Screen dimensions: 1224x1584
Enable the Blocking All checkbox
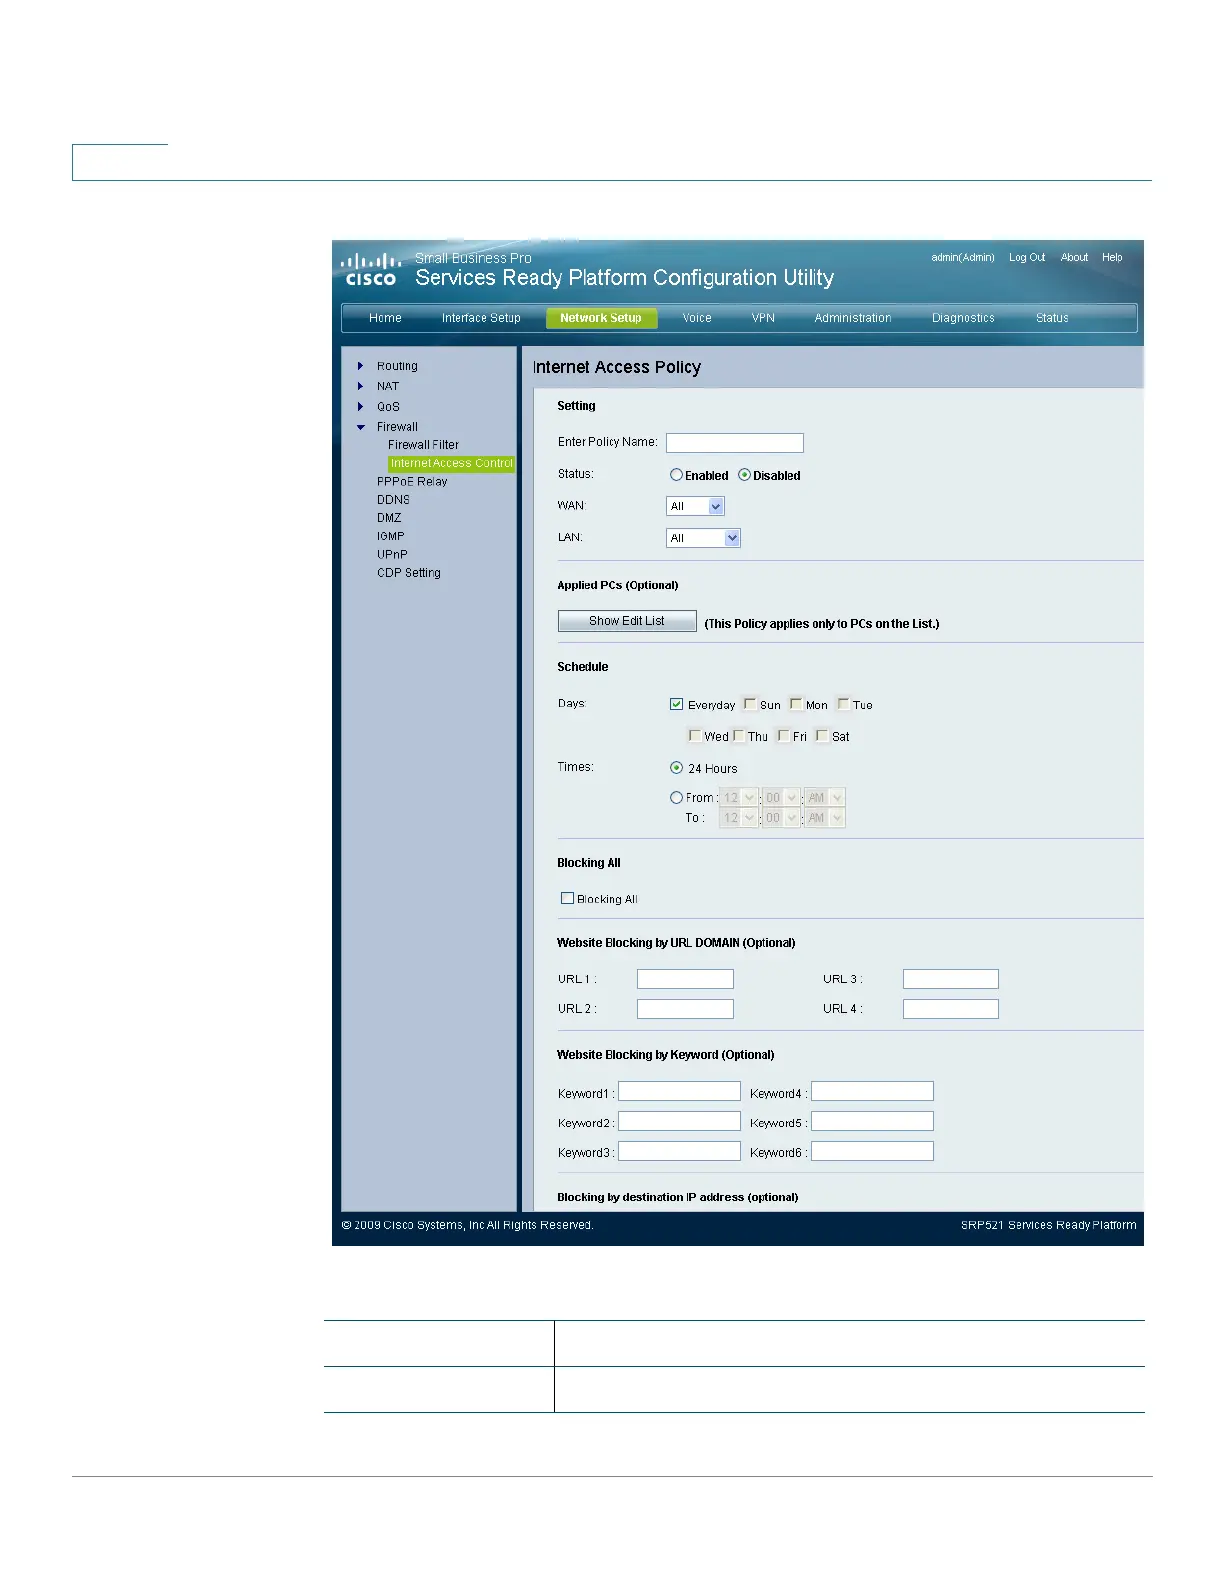pos(567,898)
